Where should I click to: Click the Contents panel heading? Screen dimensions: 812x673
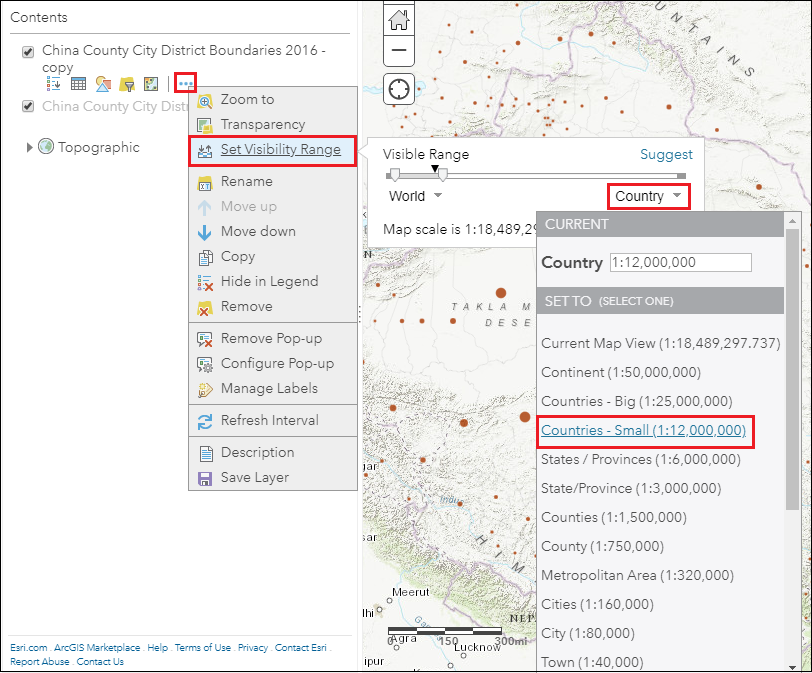pyautogui.click(x=39, y=18)
